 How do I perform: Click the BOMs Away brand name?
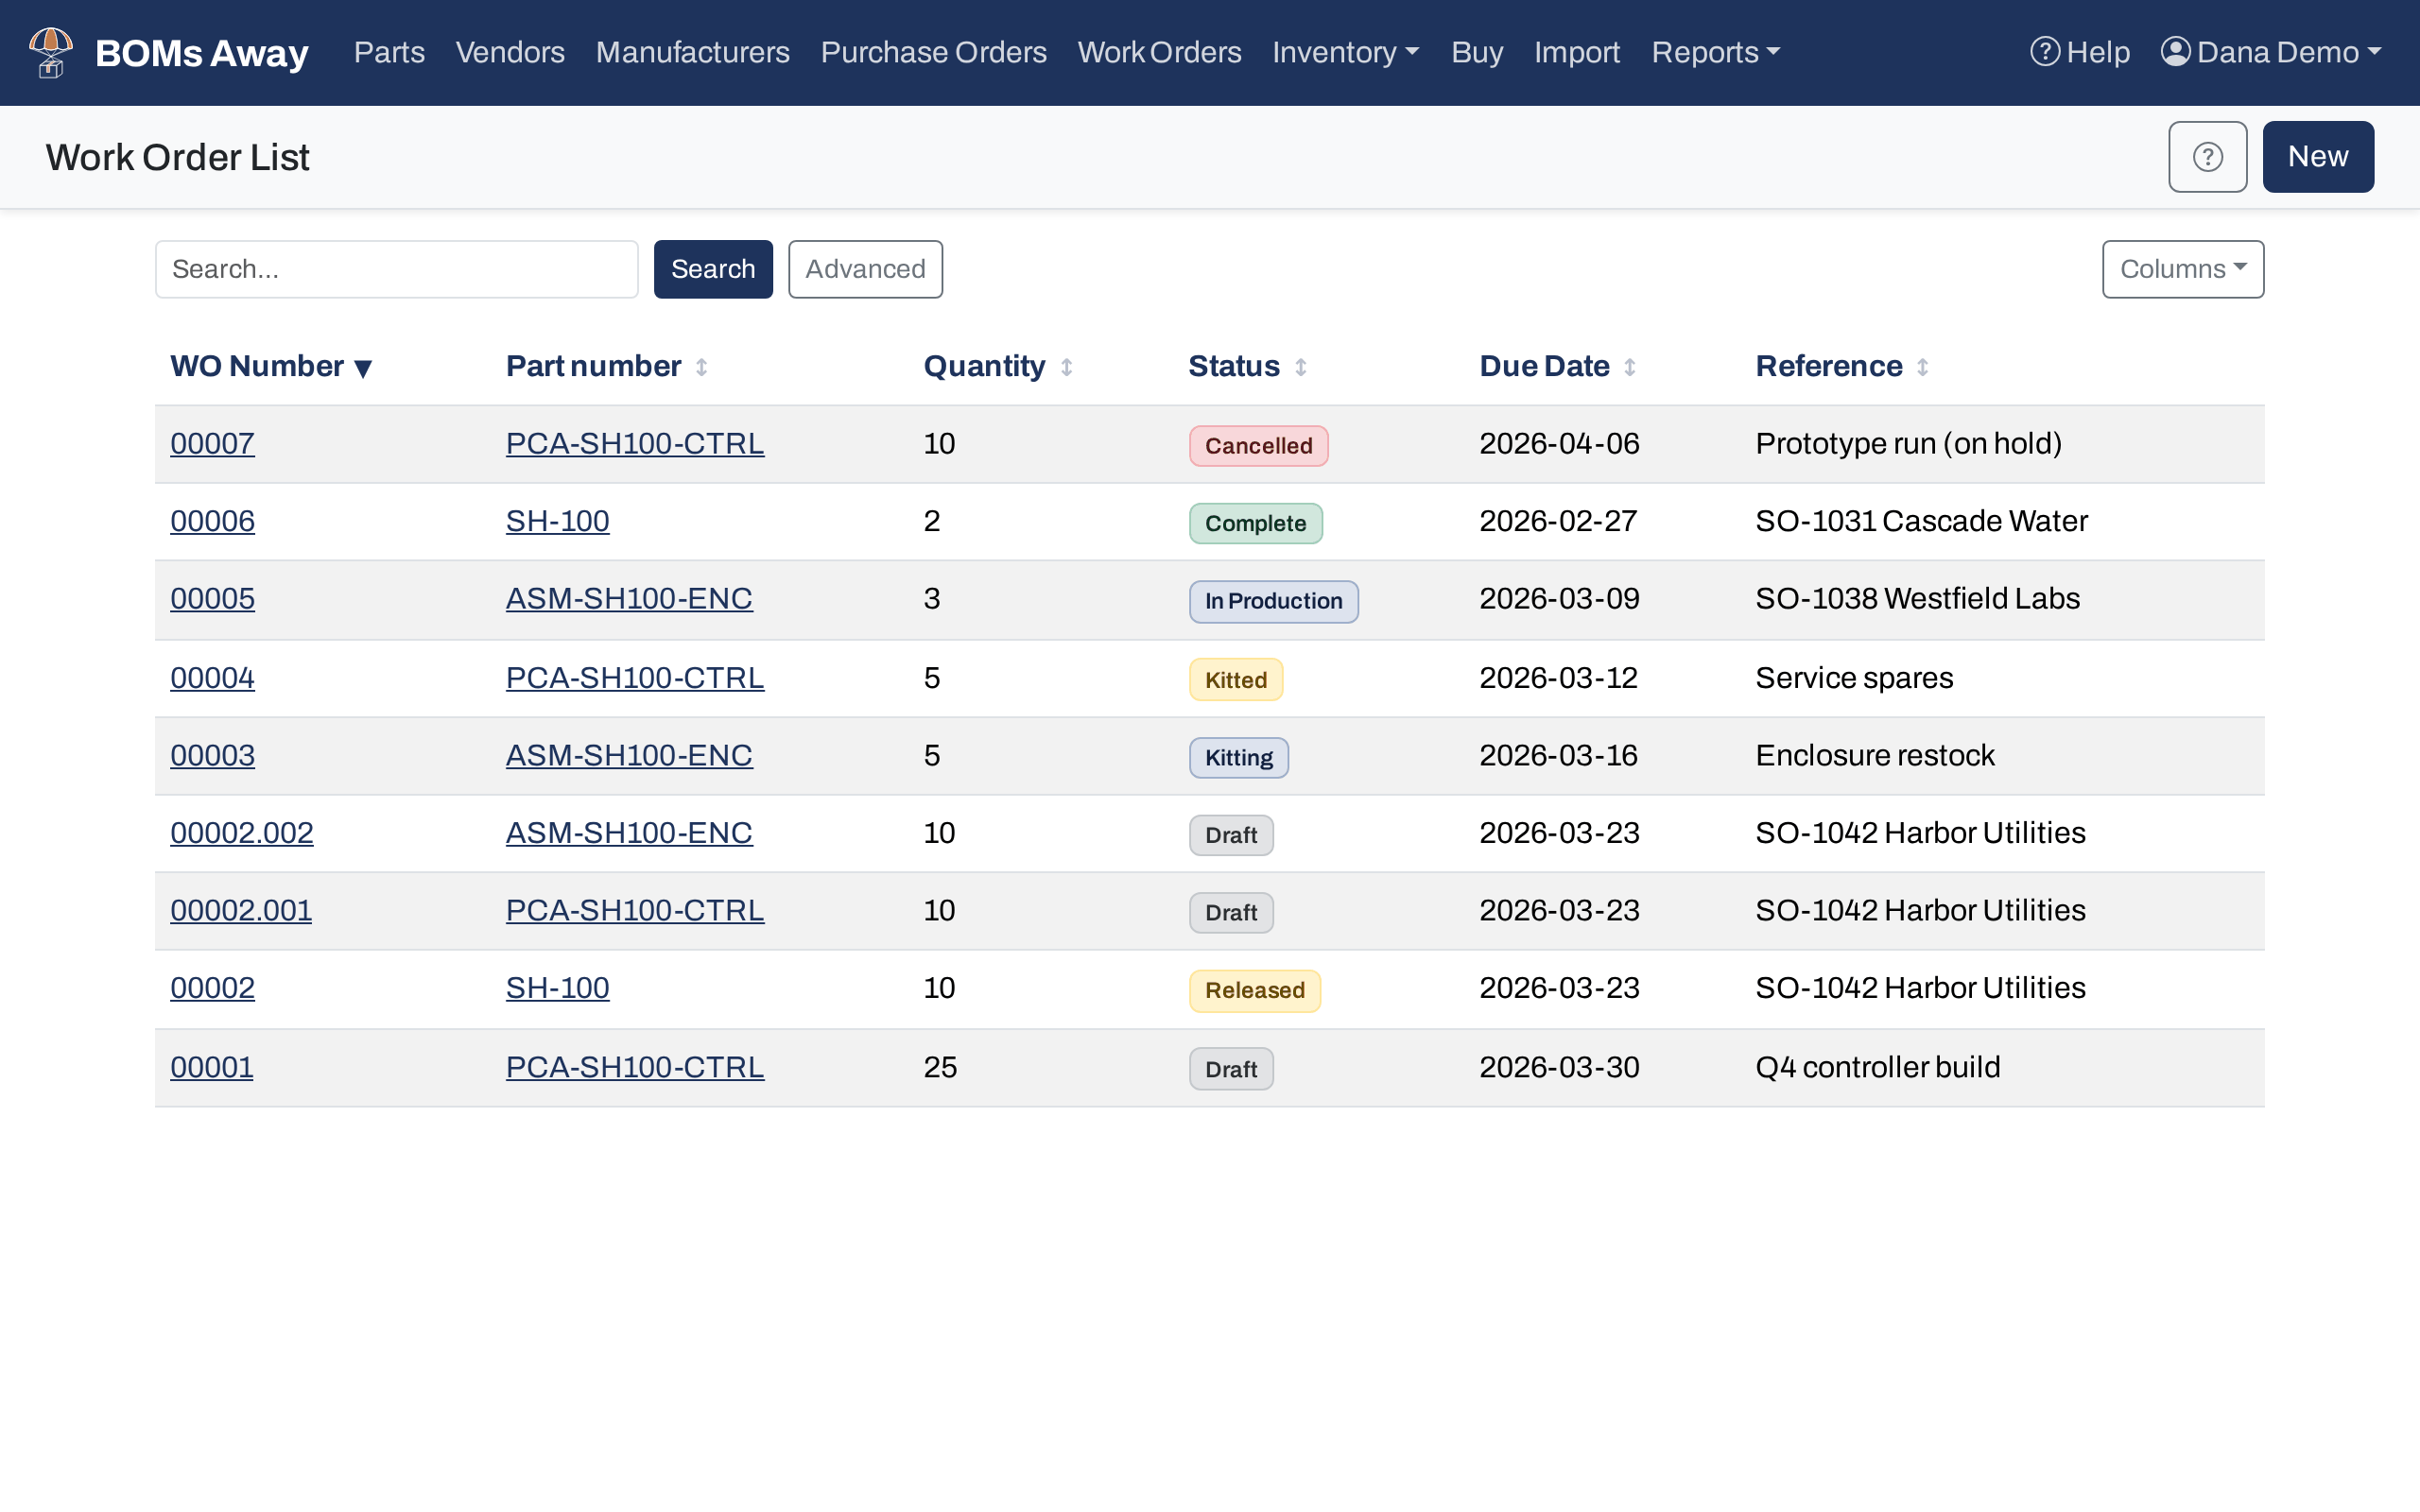[x=202, y=53]
